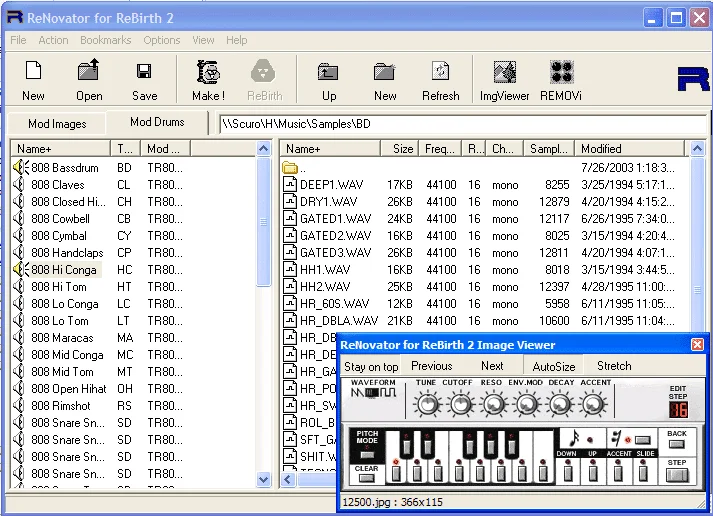Open the View menu

tap(203, 40)
